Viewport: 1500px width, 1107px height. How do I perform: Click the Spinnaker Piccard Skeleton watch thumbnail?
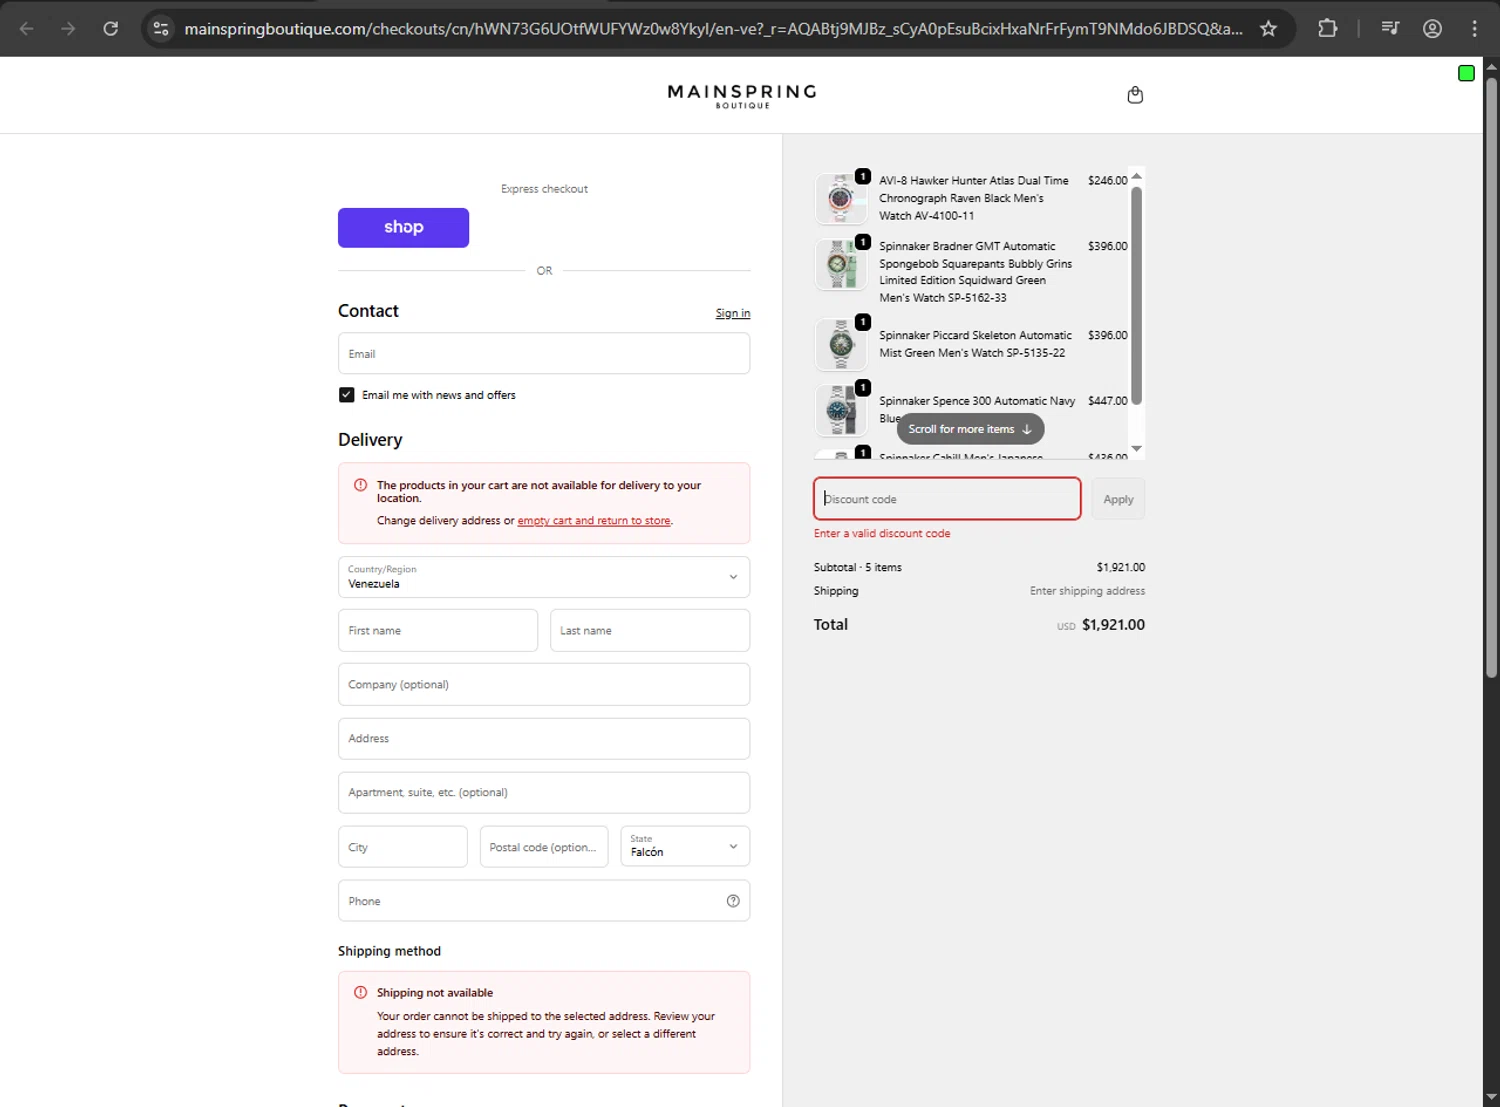pos(841,344)
